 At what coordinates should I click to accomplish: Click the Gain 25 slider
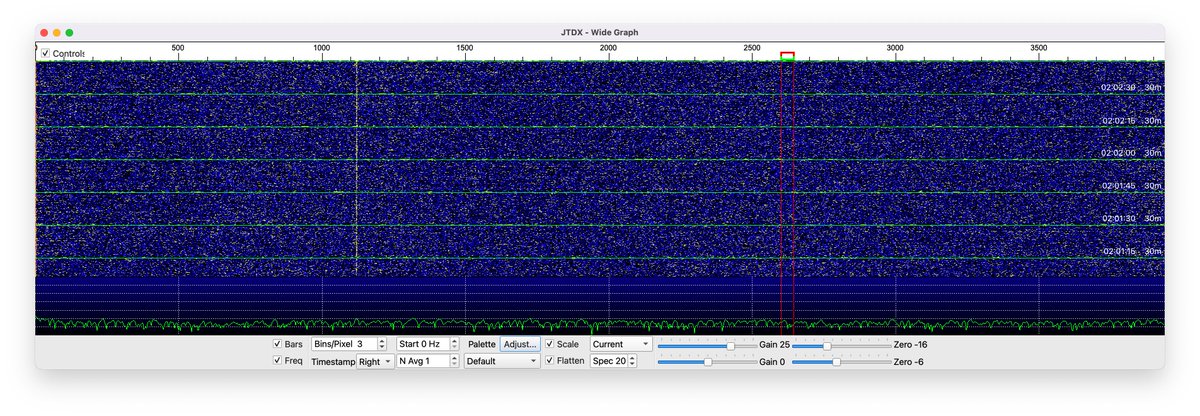(x=706, y=344)
